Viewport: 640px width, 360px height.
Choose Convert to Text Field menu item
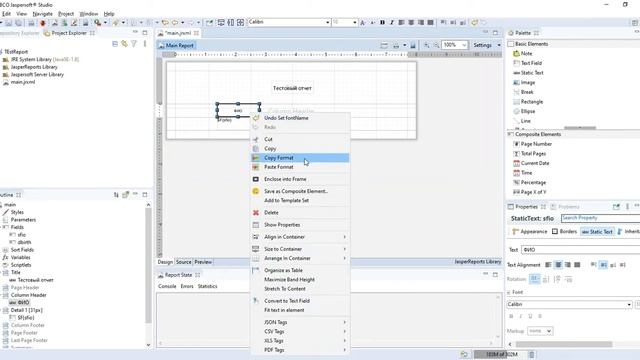point(300,301)
